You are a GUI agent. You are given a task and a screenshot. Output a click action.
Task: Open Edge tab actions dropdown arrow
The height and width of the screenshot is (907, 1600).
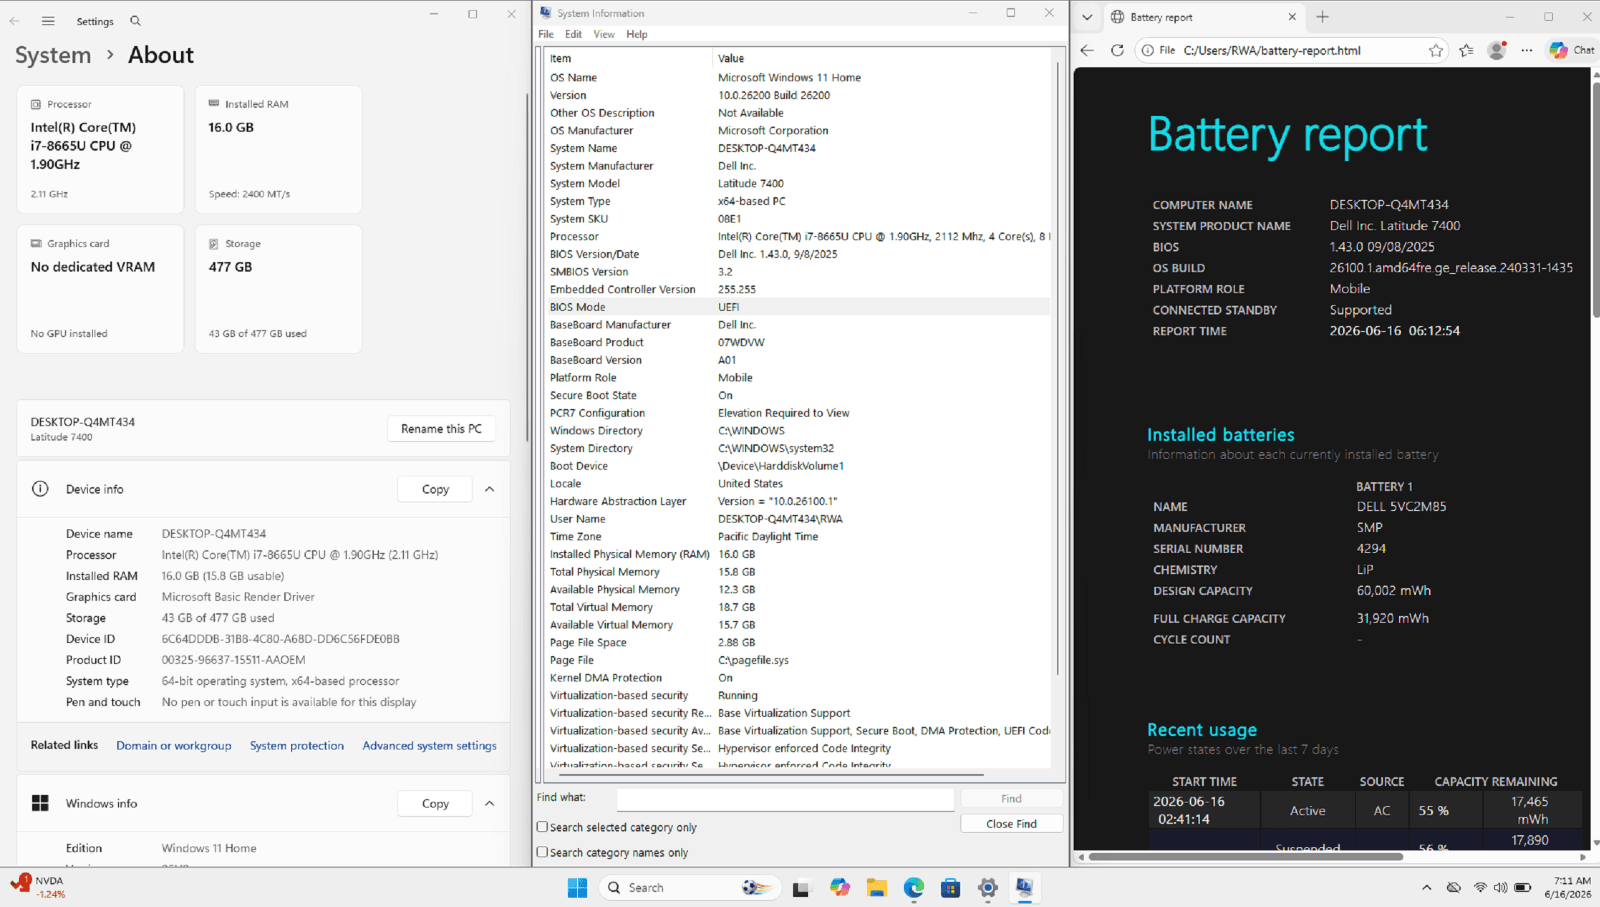click(x=1087, y=17)
